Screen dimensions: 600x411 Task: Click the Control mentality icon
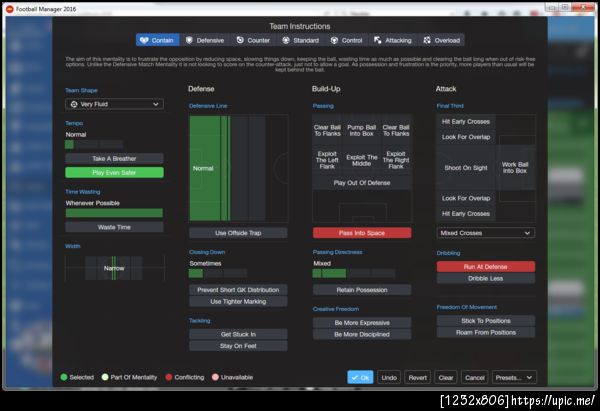[x=334, y=40]
